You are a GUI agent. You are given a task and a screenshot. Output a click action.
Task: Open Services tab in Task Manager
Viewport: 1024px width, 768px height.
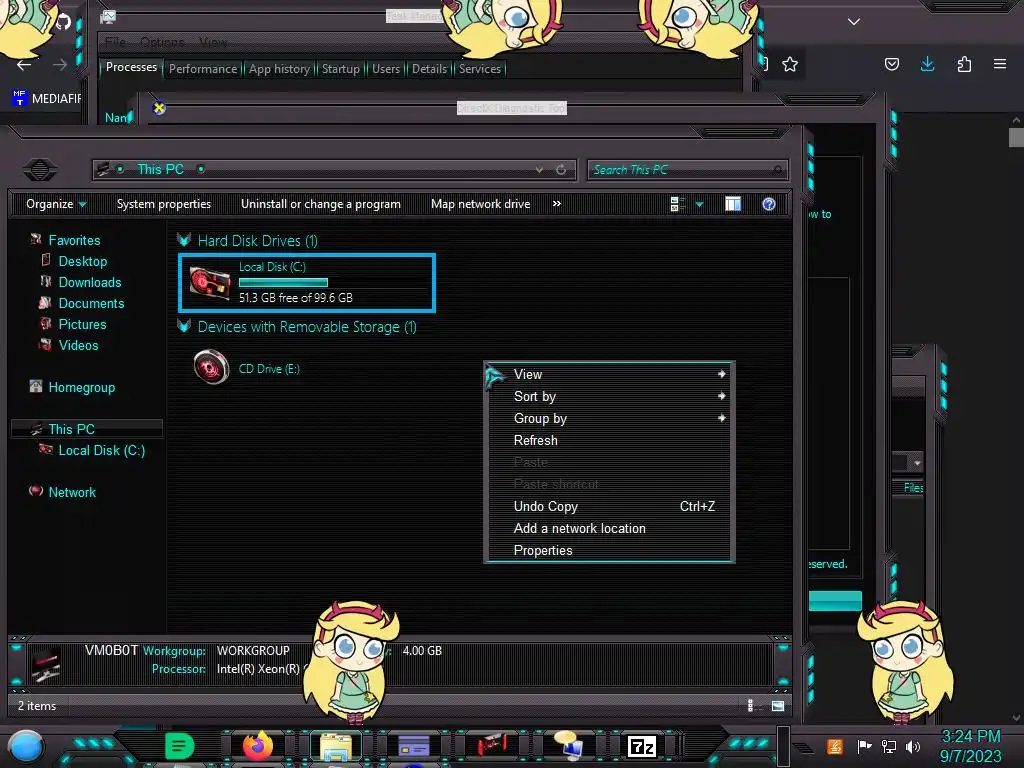(x=479, y=69)
